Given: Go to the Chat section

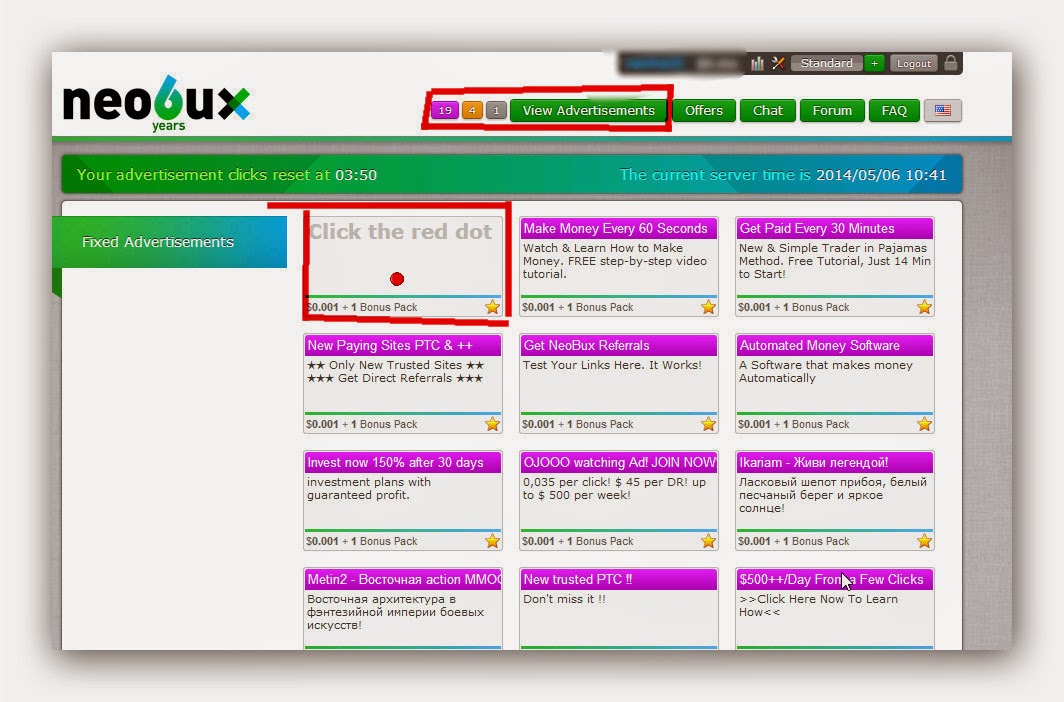Looking at the screenshot, I should tap(767, 111).
